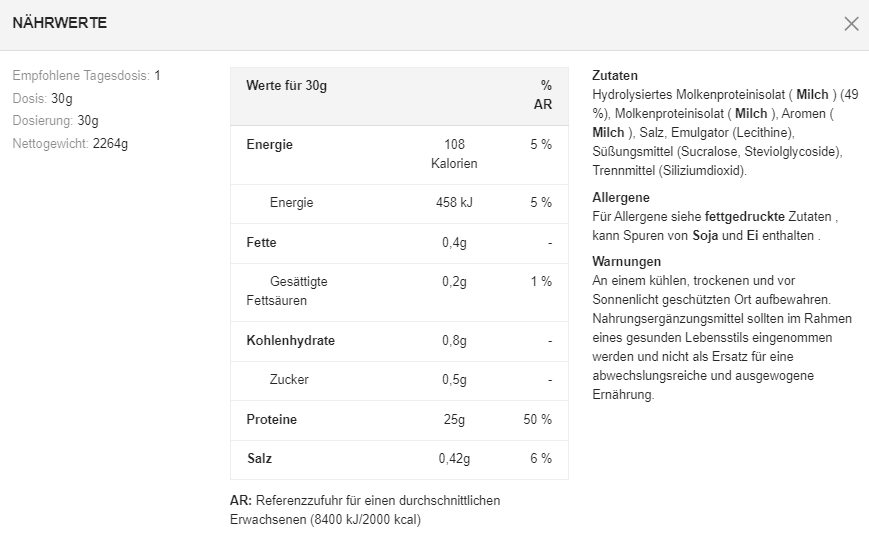Select the '458 kJ' energy value

[454, 203]
